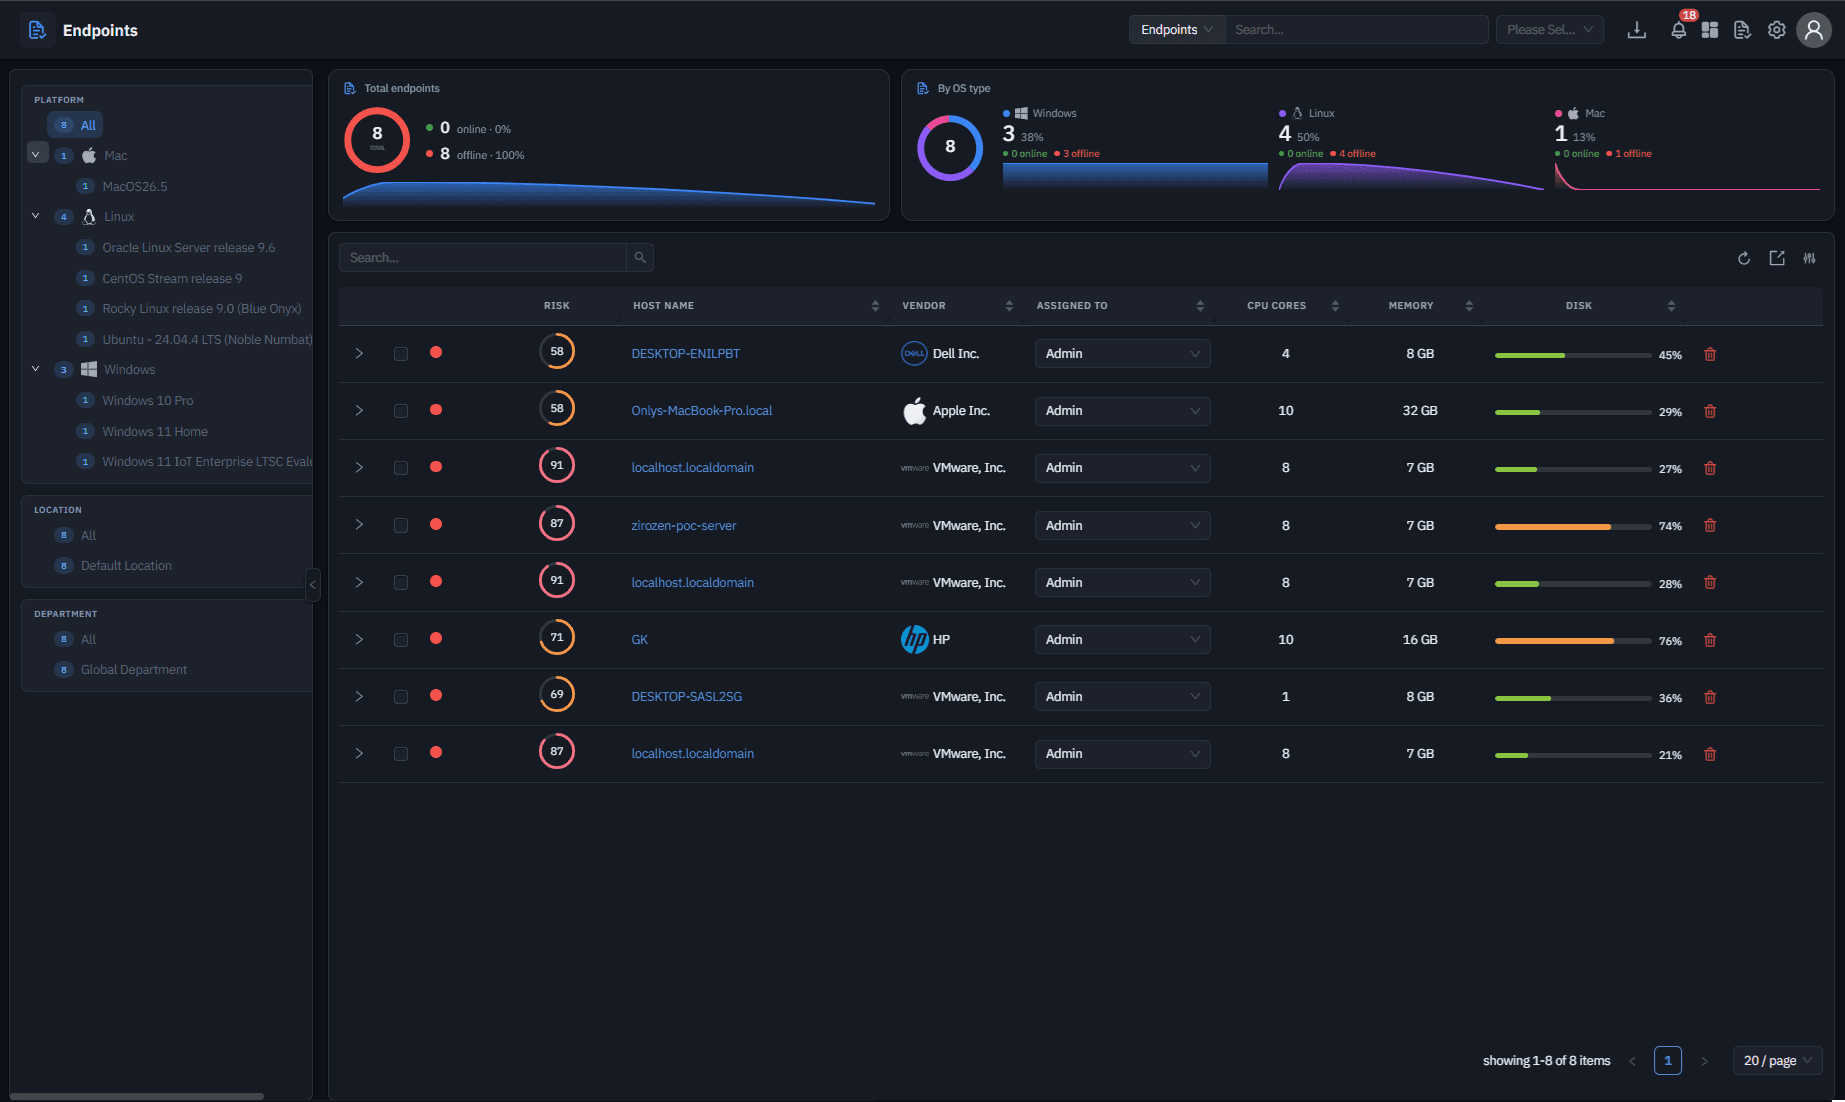This screenshot has width=1845, height=1102.
Task: Click the table search magnifier icon
Action: (x=640, y=258)
